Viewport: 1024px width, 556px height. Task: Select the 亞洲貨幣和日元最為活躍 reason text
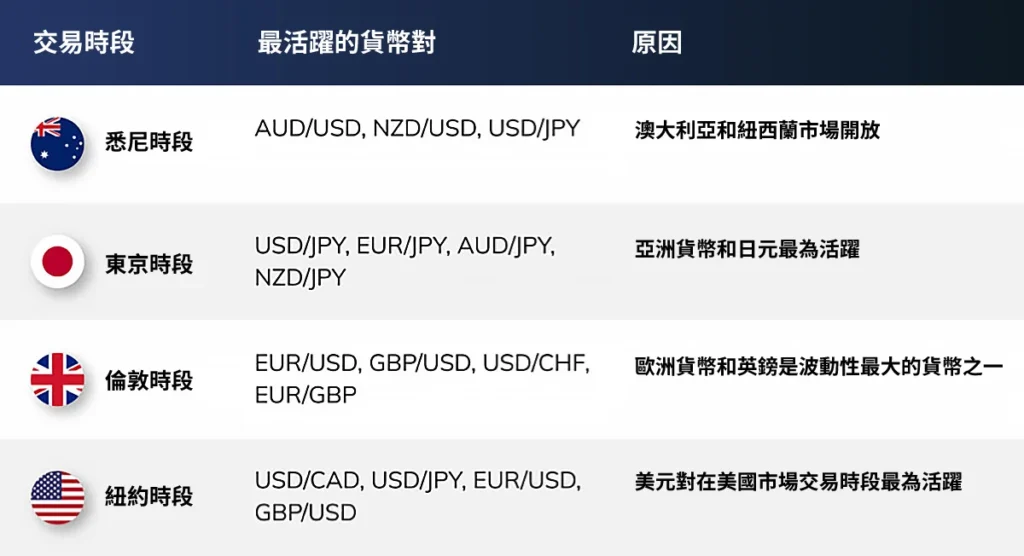[747, 249]
